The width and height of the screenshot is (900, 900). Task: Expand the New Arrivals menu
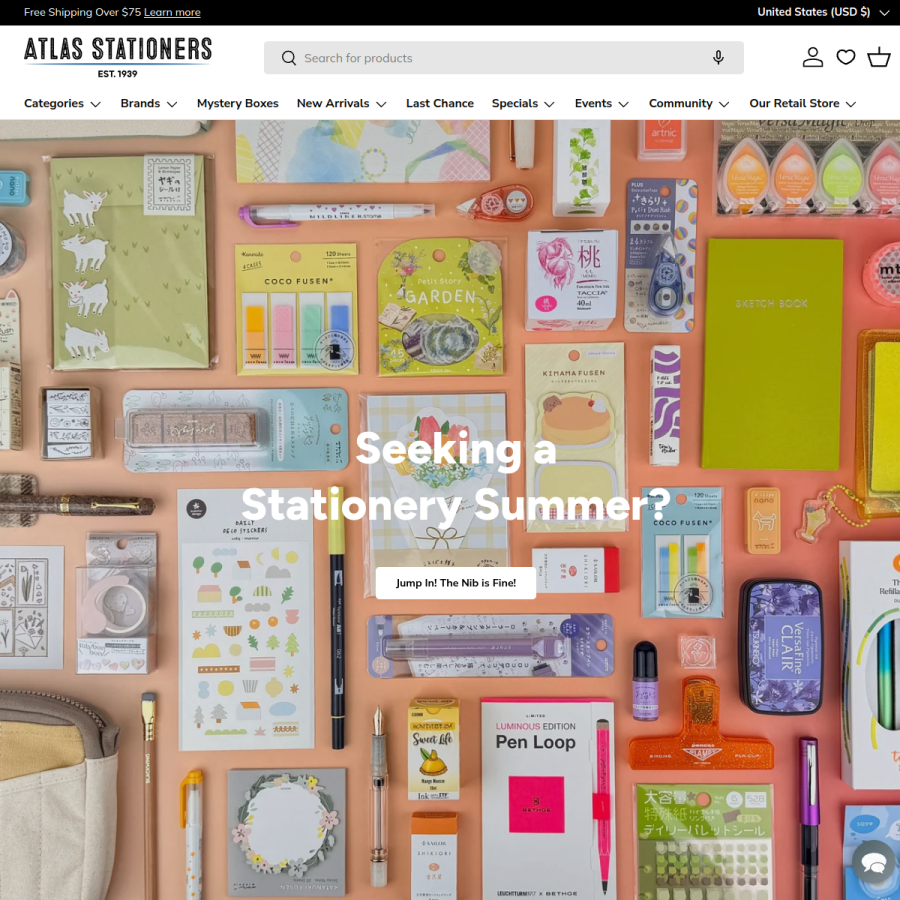pos(342,103)
